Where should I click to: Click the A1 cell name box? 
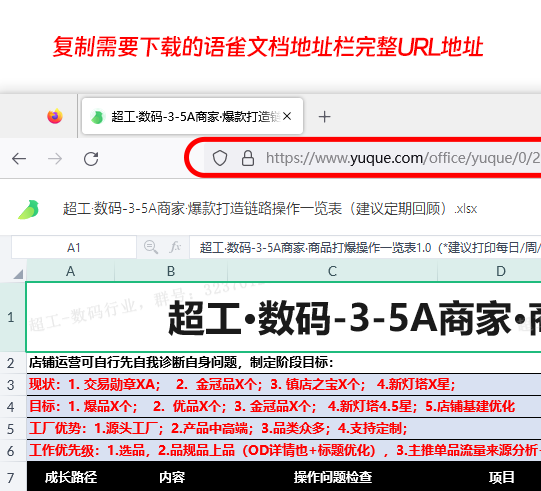click(x=74, y=247)
